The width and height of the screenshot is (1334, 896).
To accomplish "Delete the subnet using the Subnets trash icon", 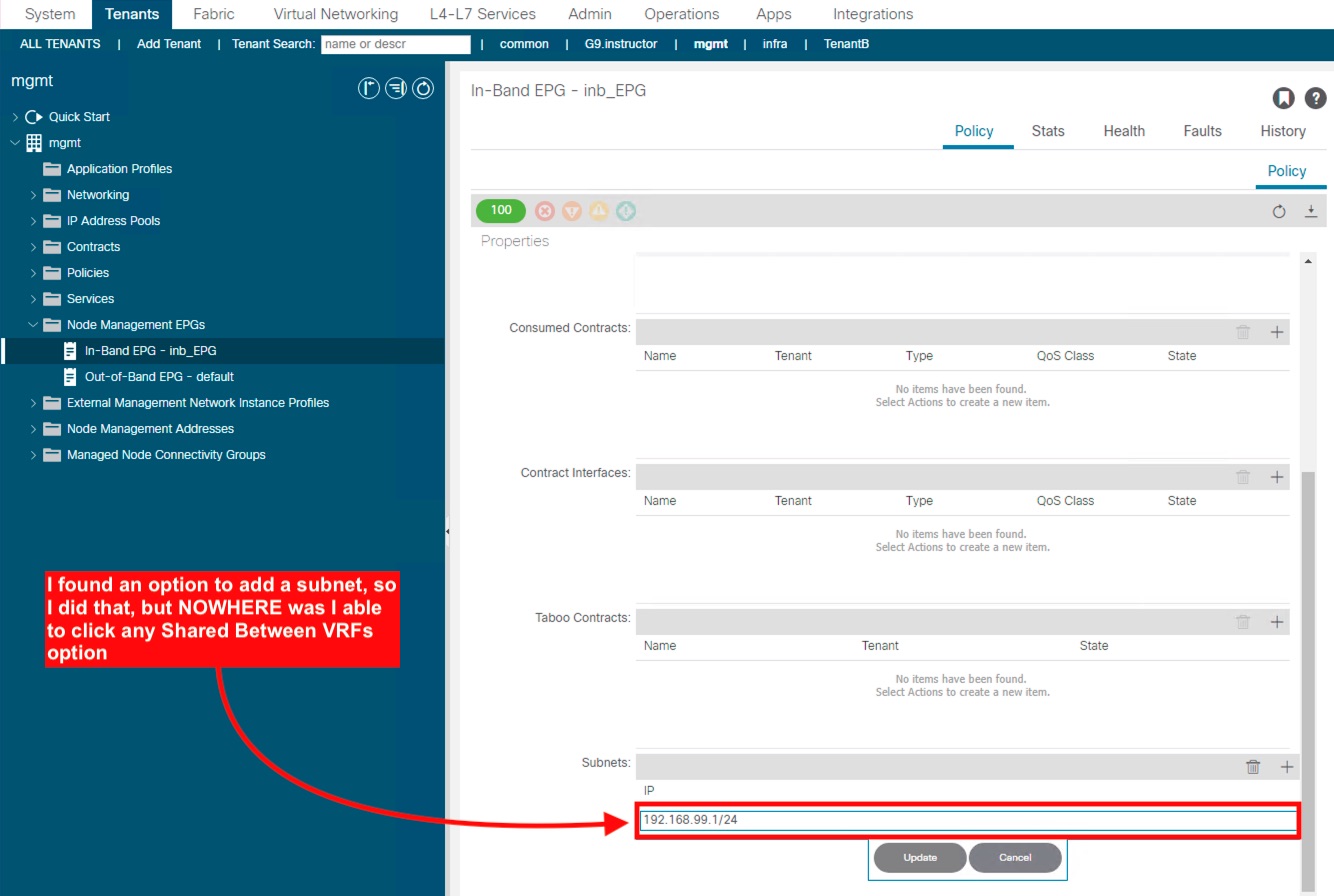I will (1253, 767).
